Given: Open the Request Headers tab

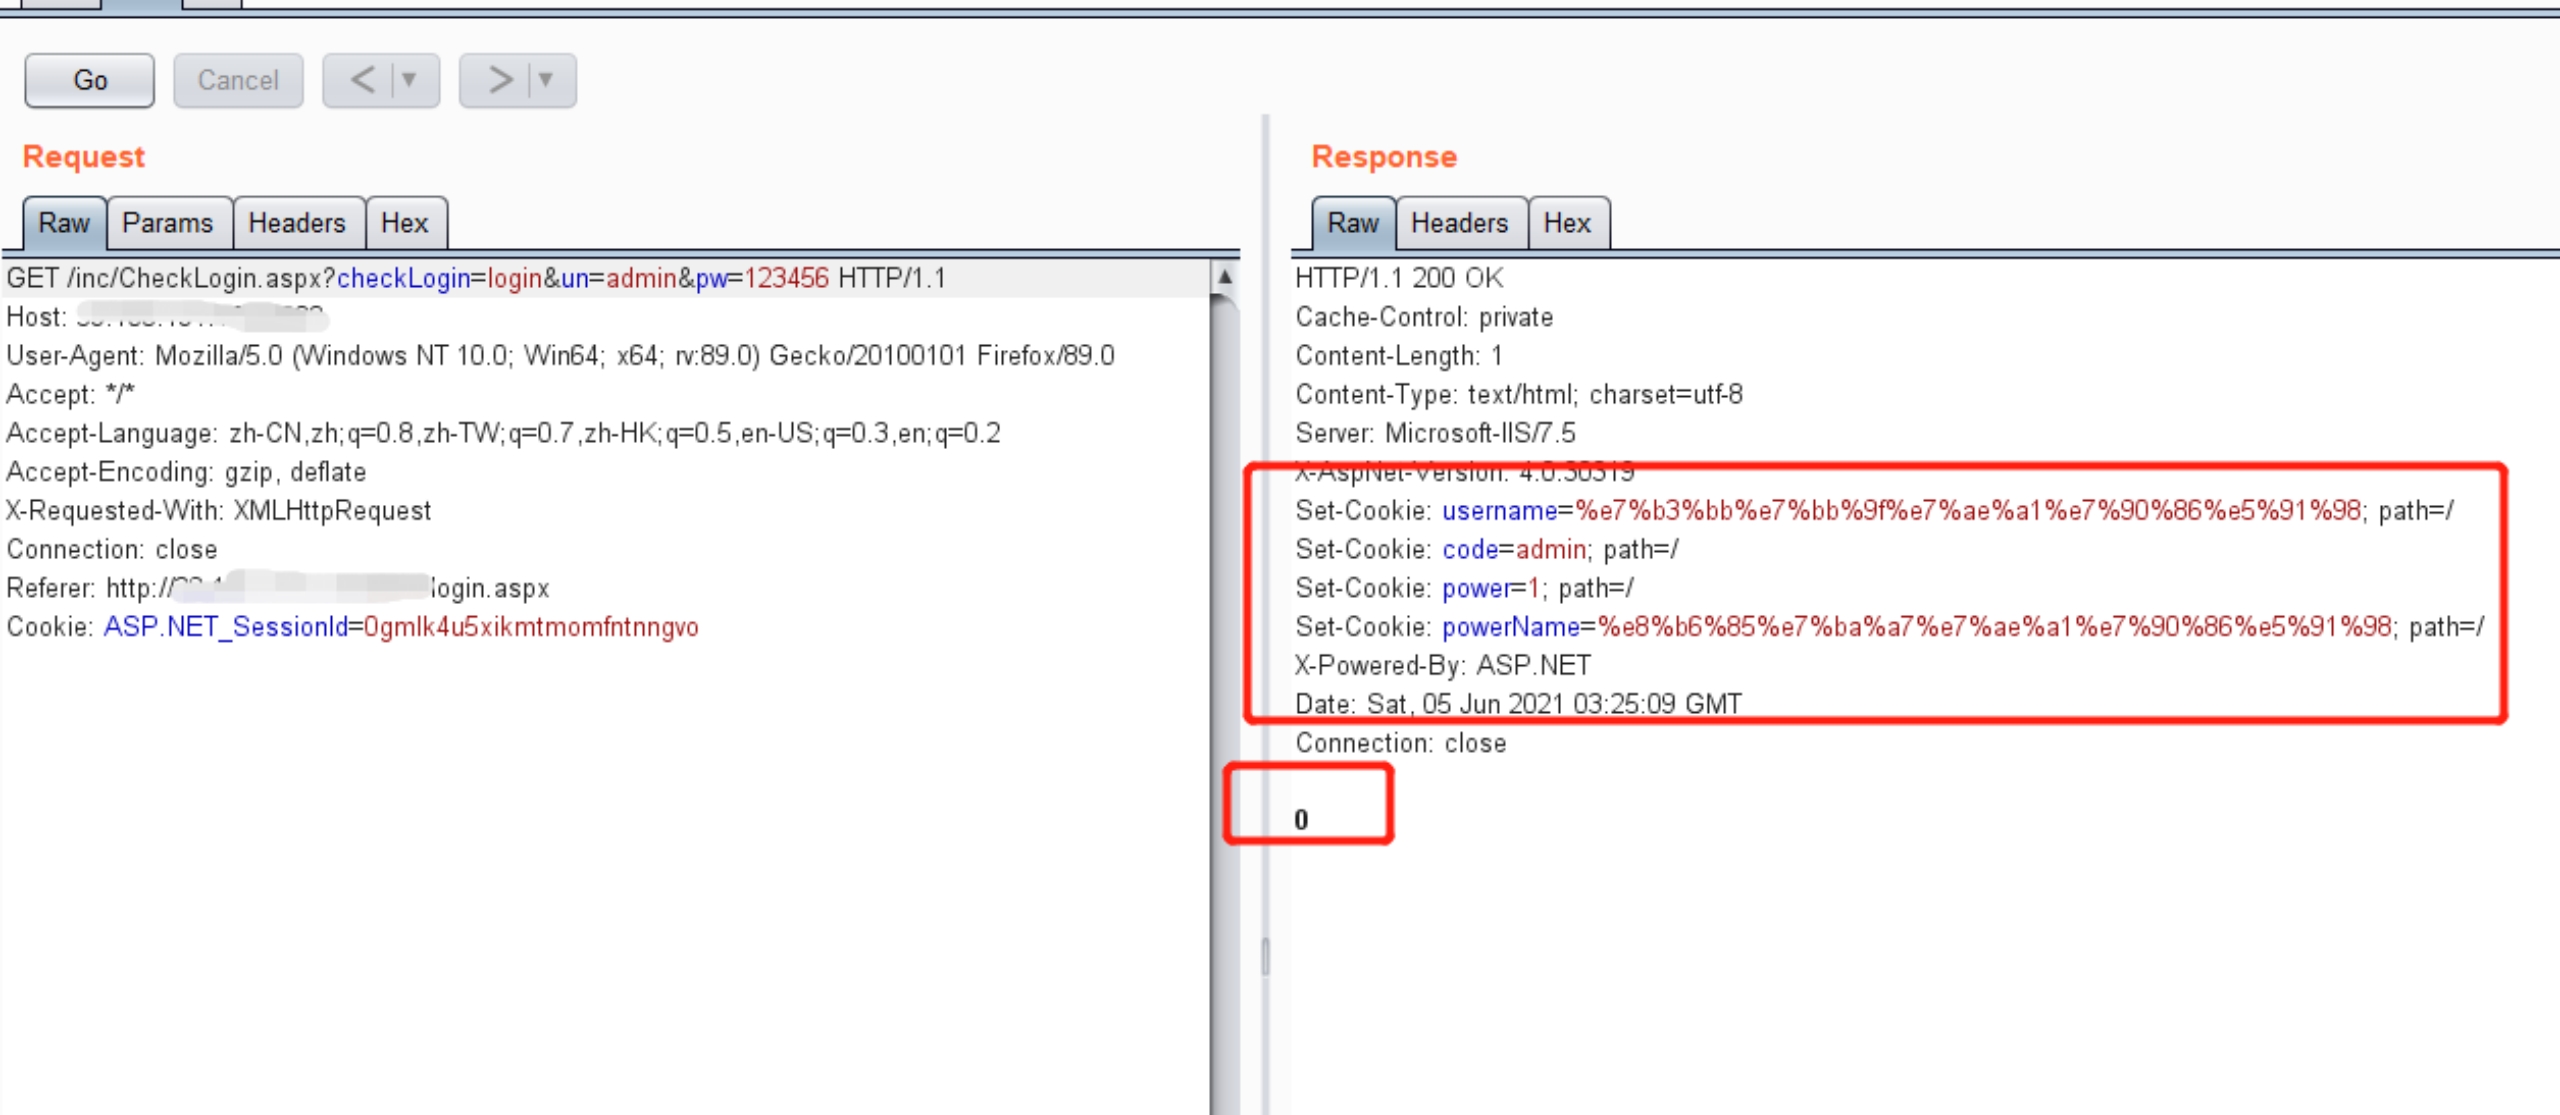Looking at the screenshot, I should [297, 223].
